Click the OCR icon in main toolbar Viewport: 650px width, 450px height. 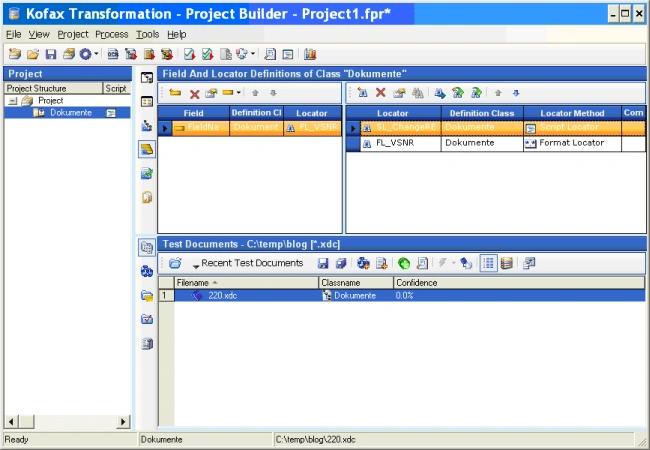(113, 54)
